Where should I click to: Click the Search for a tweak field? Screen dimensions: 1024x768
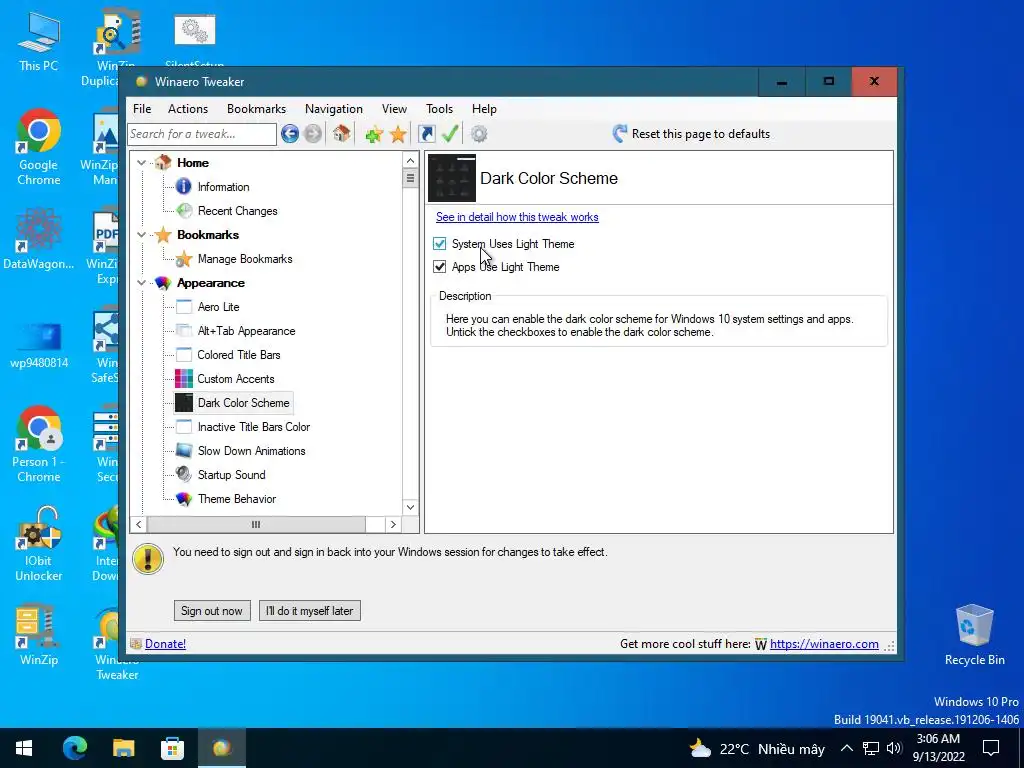202,134
